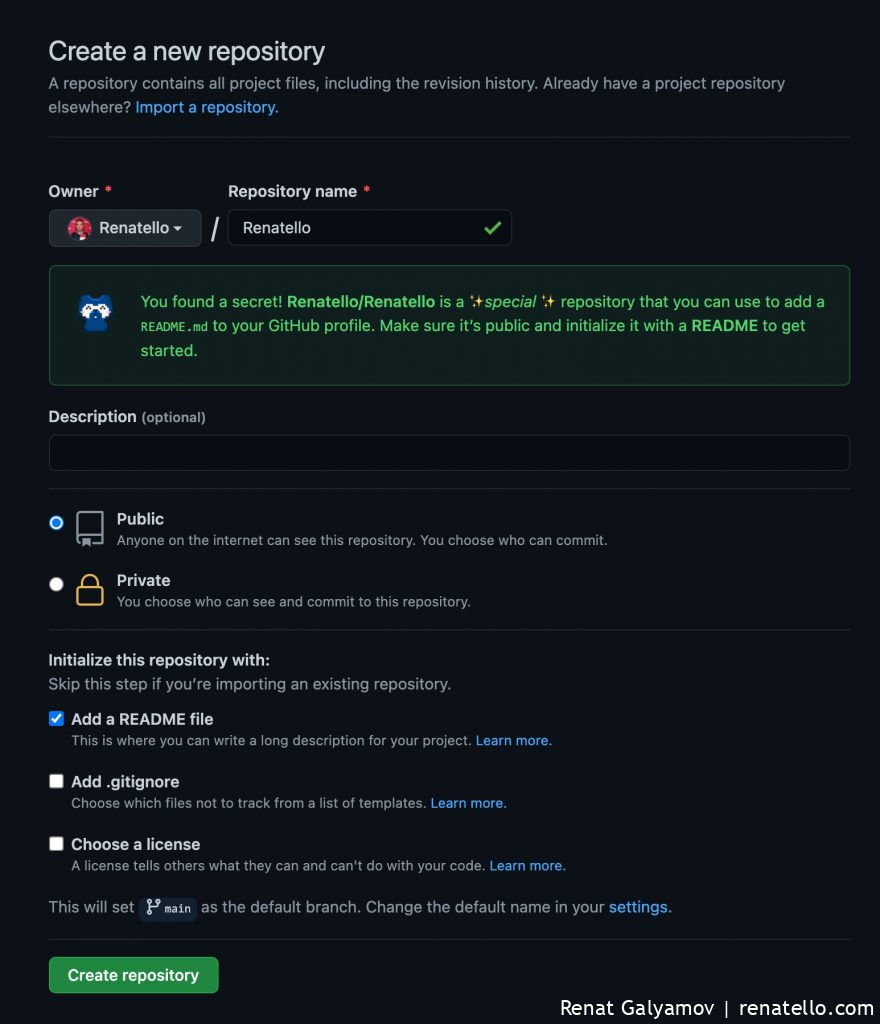Open the Owner dropdown selector
This screenshot has width=880, height=1024.
pos(125,228)
